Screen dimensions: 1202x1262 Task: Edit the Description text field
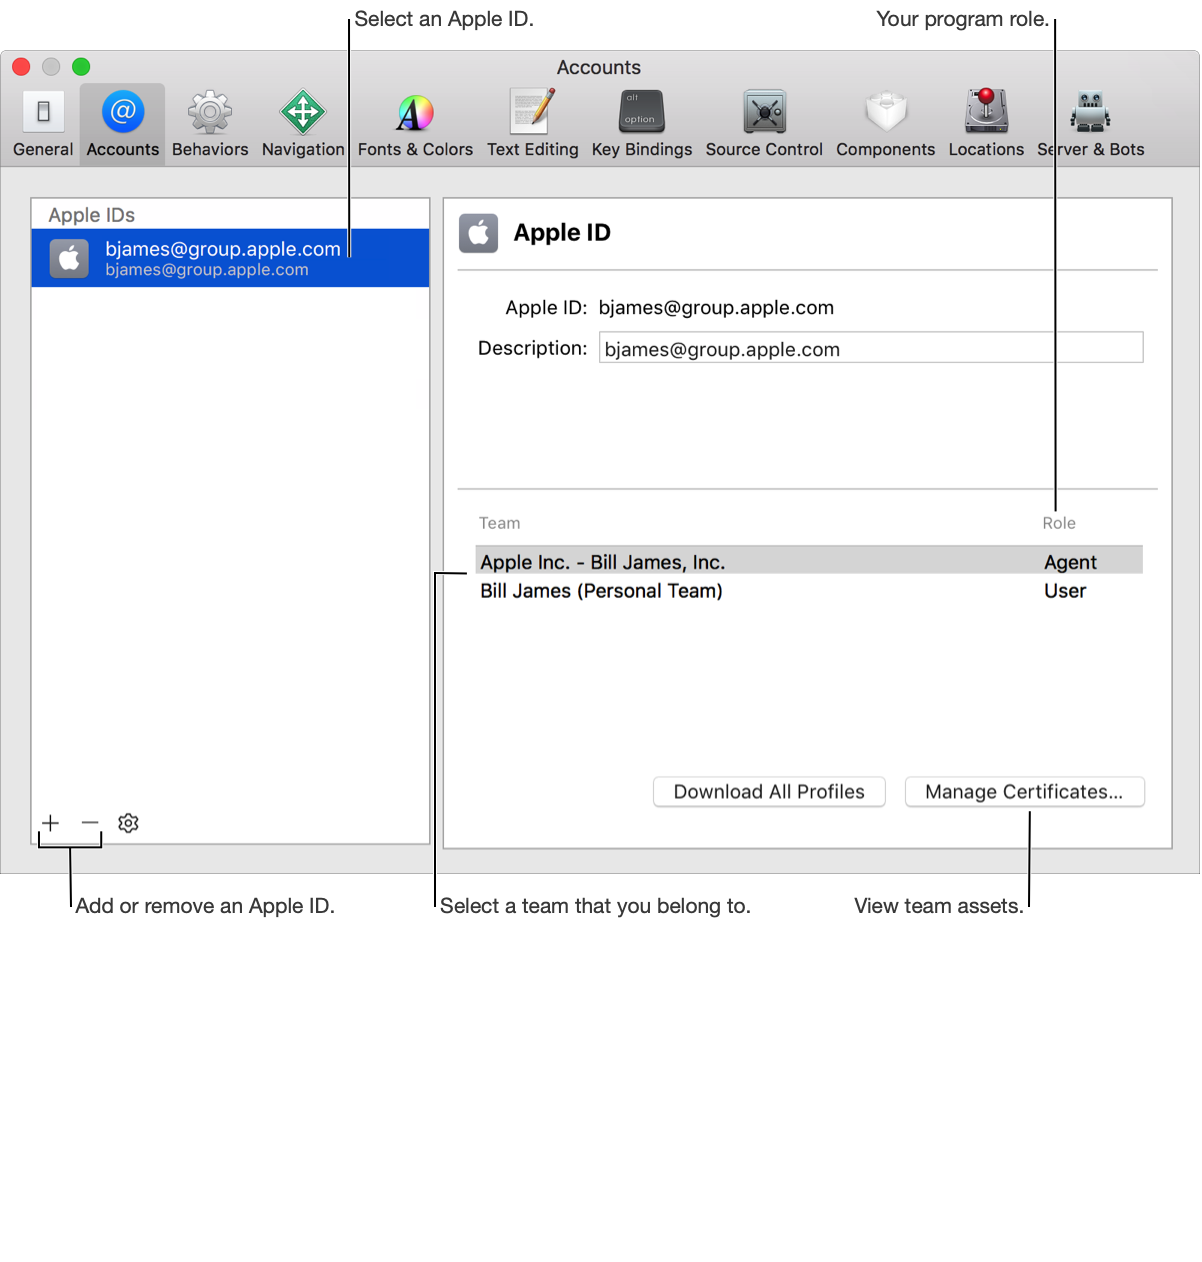click(870, 348)
